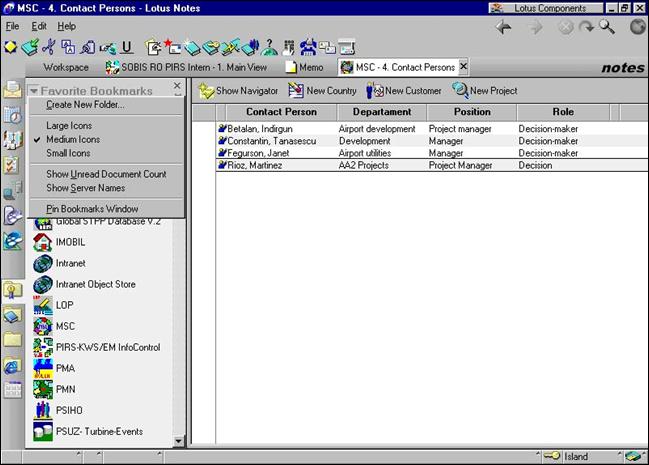Viewport: 649px width, 465px height.
Task: Click the MSC database bookmark icon
Action: pyautogui.click(x=43, y=326)
